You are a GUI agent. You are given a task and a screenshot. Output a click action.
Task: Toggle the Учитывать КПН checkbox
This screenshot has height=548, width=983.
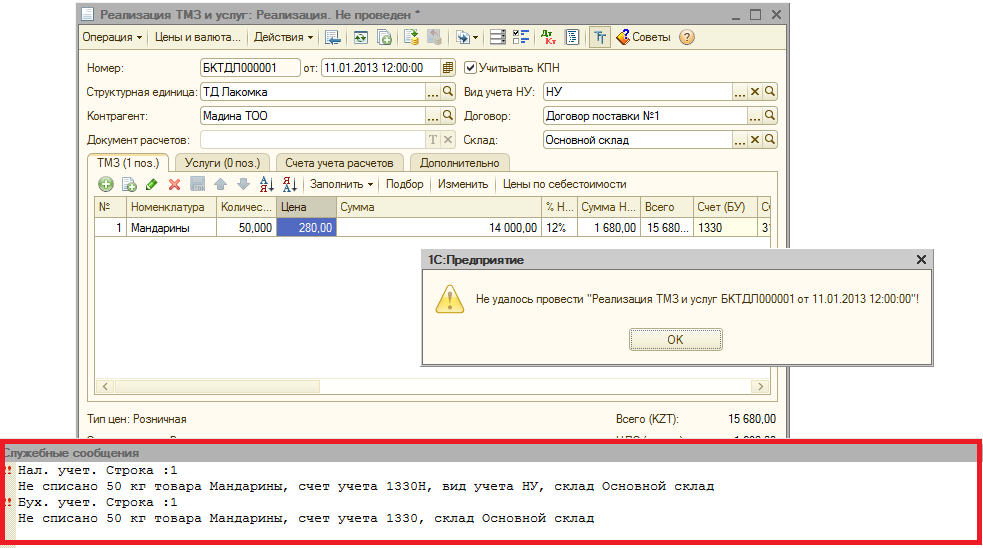pos(471,68)
